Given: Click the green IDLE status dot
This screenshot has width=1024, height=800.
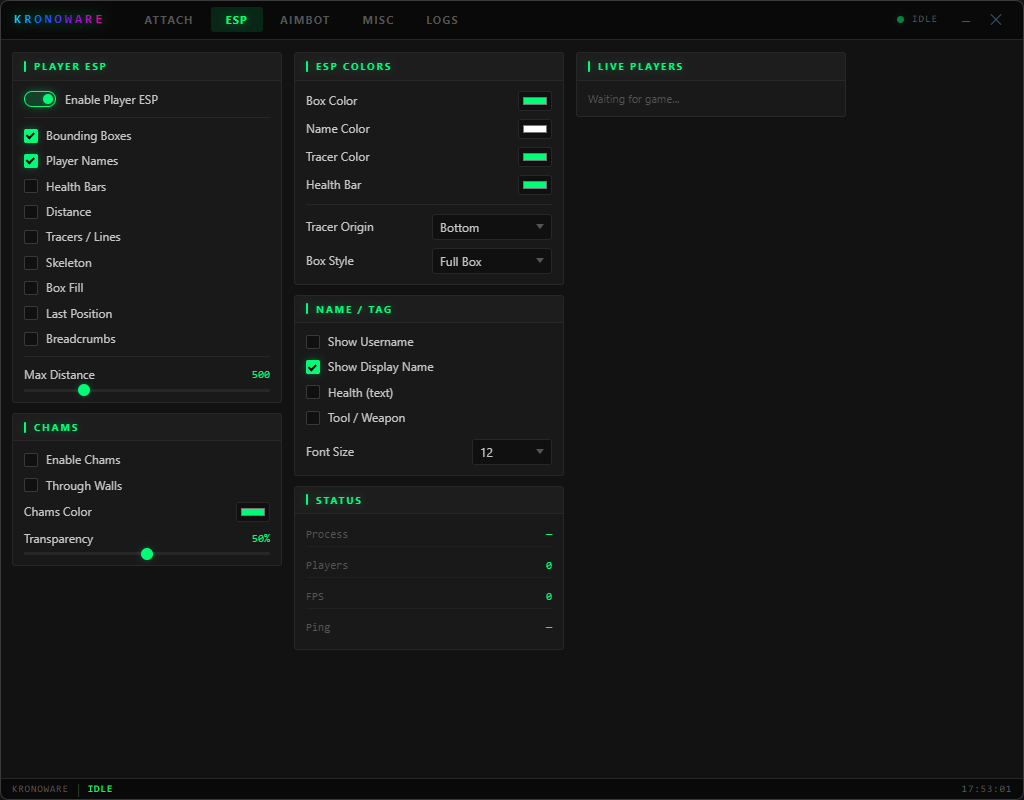Looking at the screenshot, I should click(x=901, y=20).
